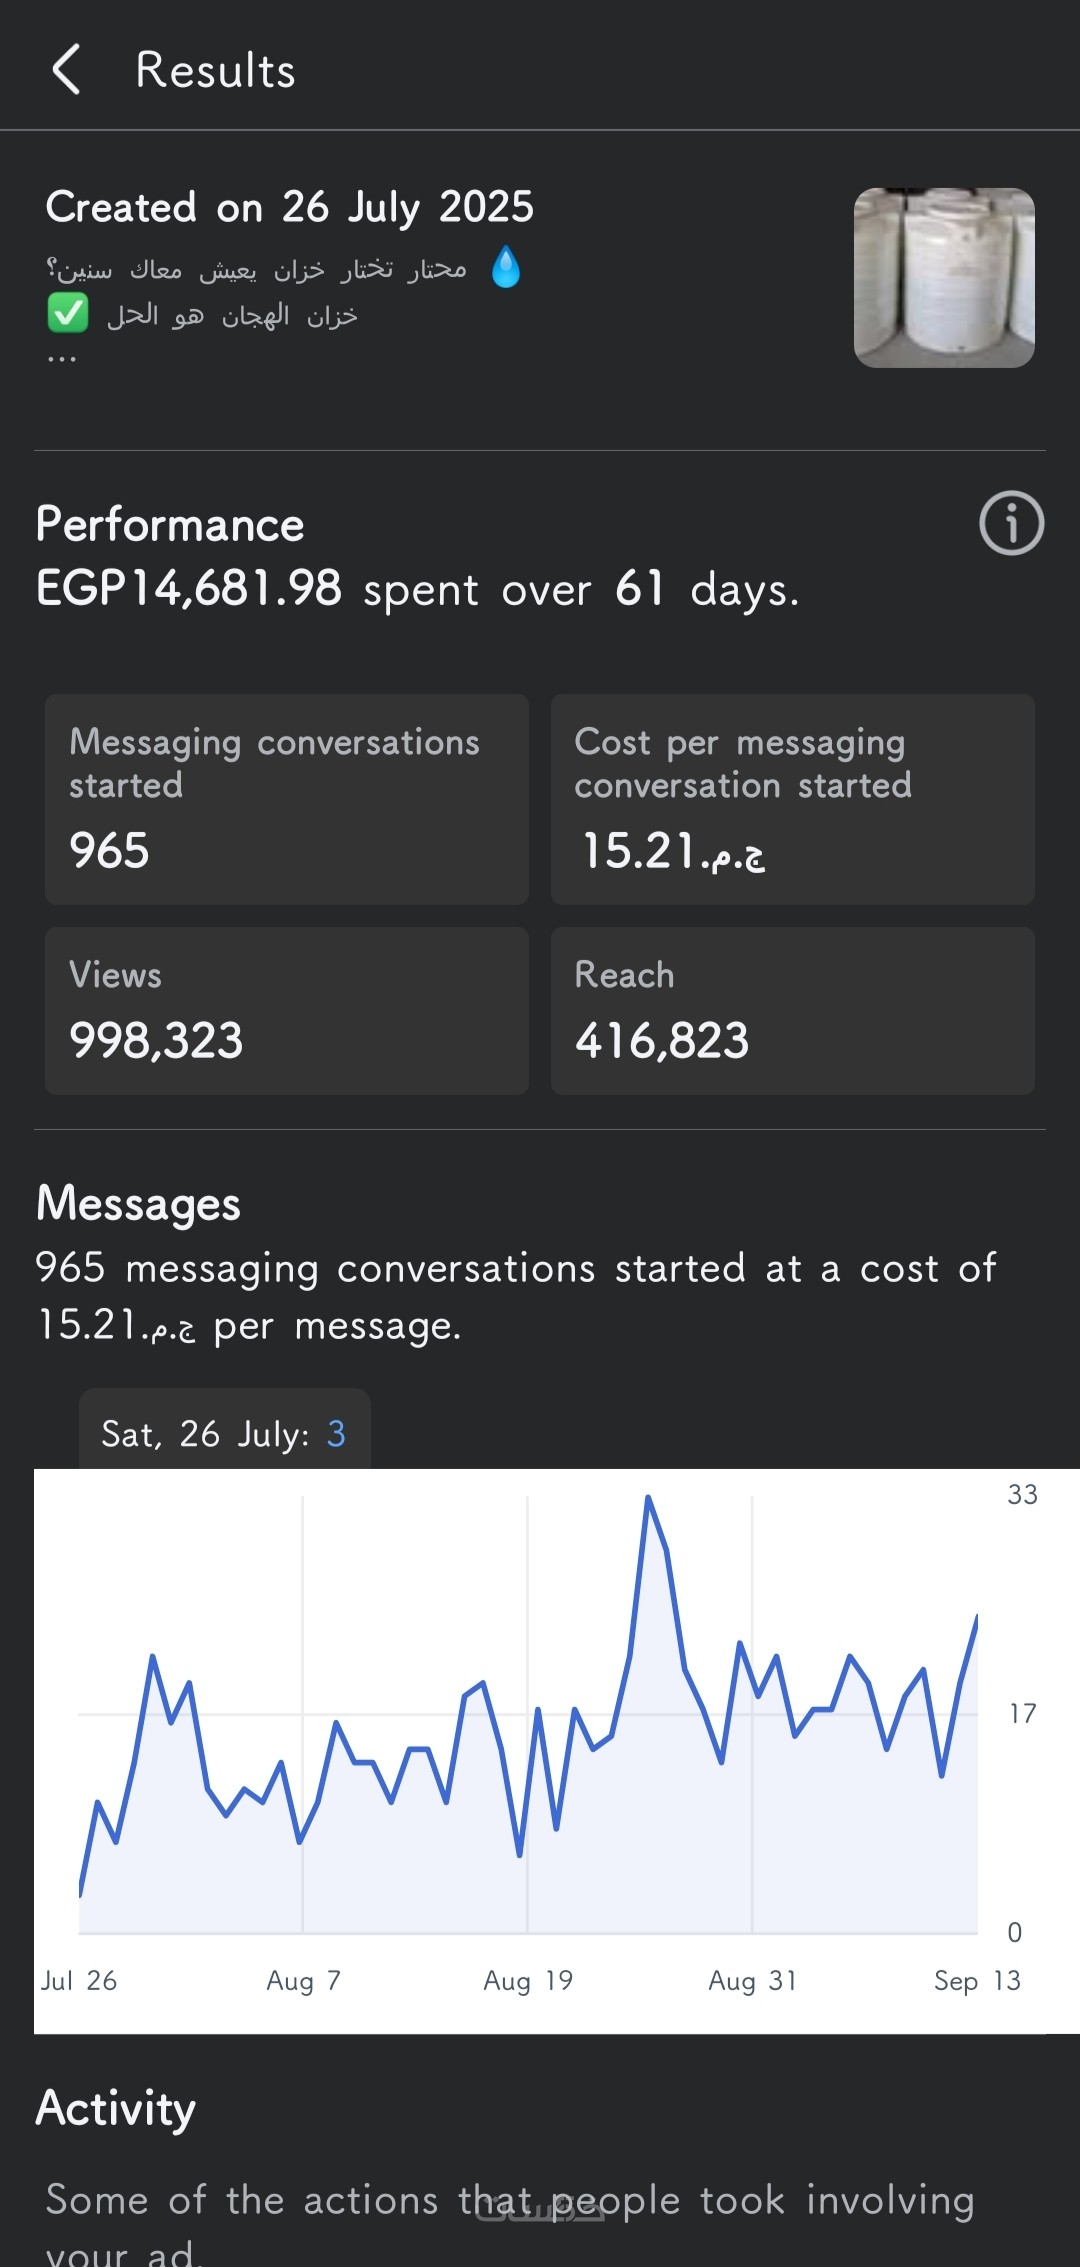The image size is (1080, 2267).
Task: Select the Messaging conversations started card
Action: tap(286, 799)
